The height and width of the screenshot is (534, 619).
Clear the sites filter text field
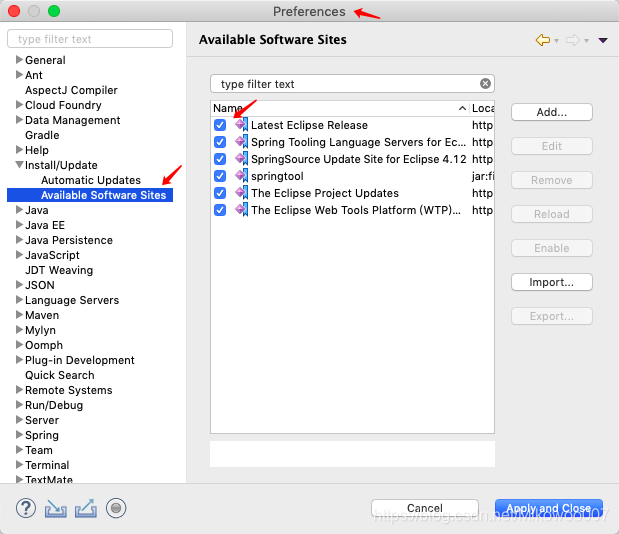[x=485, y=84]
